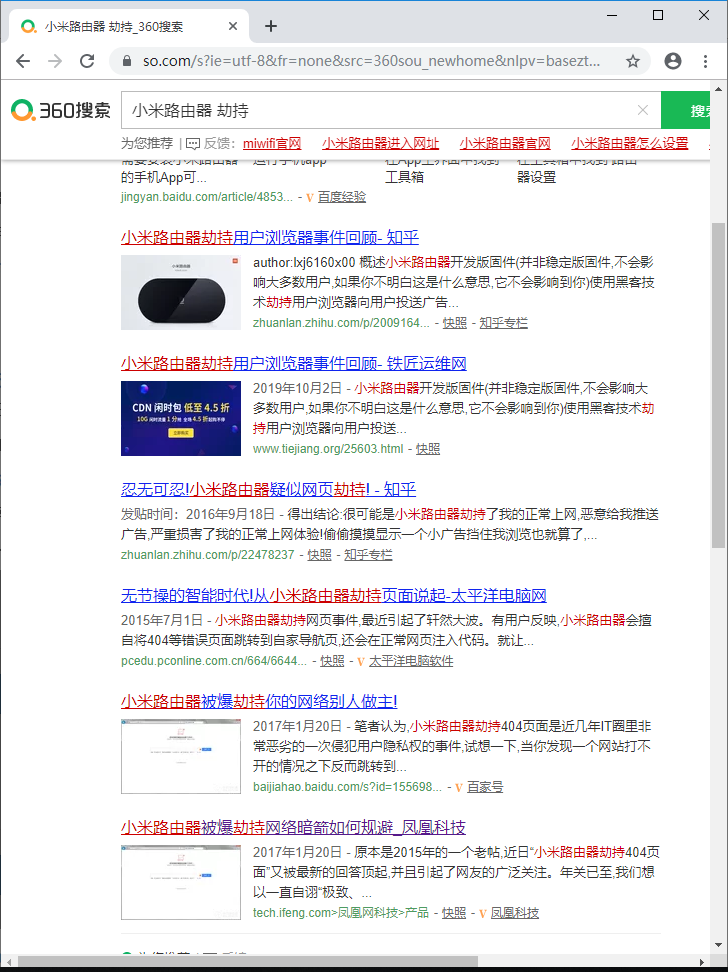Click URL text baijiahao.baidu.com/s?id=155698...
Viewport: 728px width, 972px height.
coord(347,787)
